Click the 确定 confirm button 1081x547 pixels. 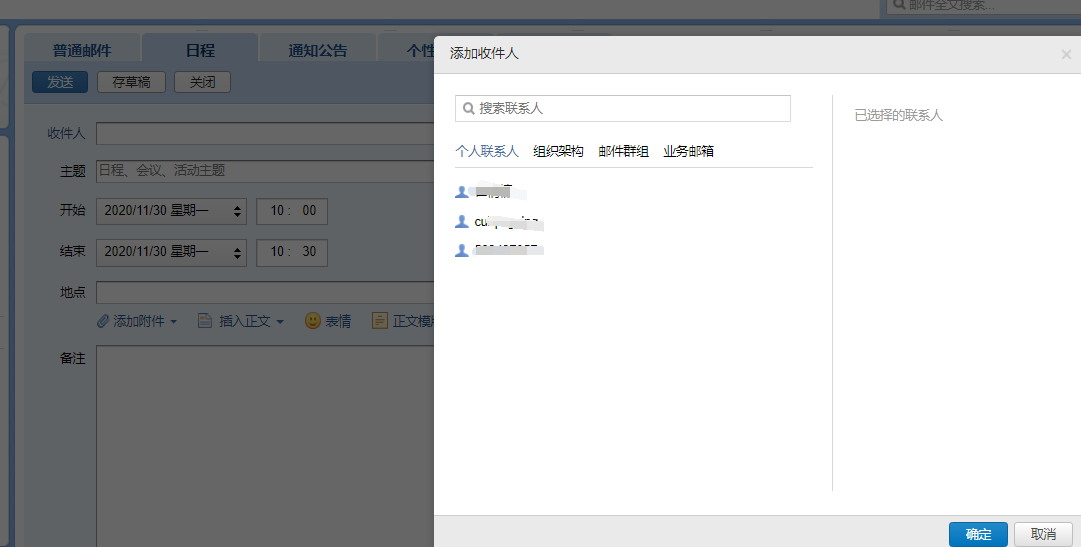coord(978,534)
